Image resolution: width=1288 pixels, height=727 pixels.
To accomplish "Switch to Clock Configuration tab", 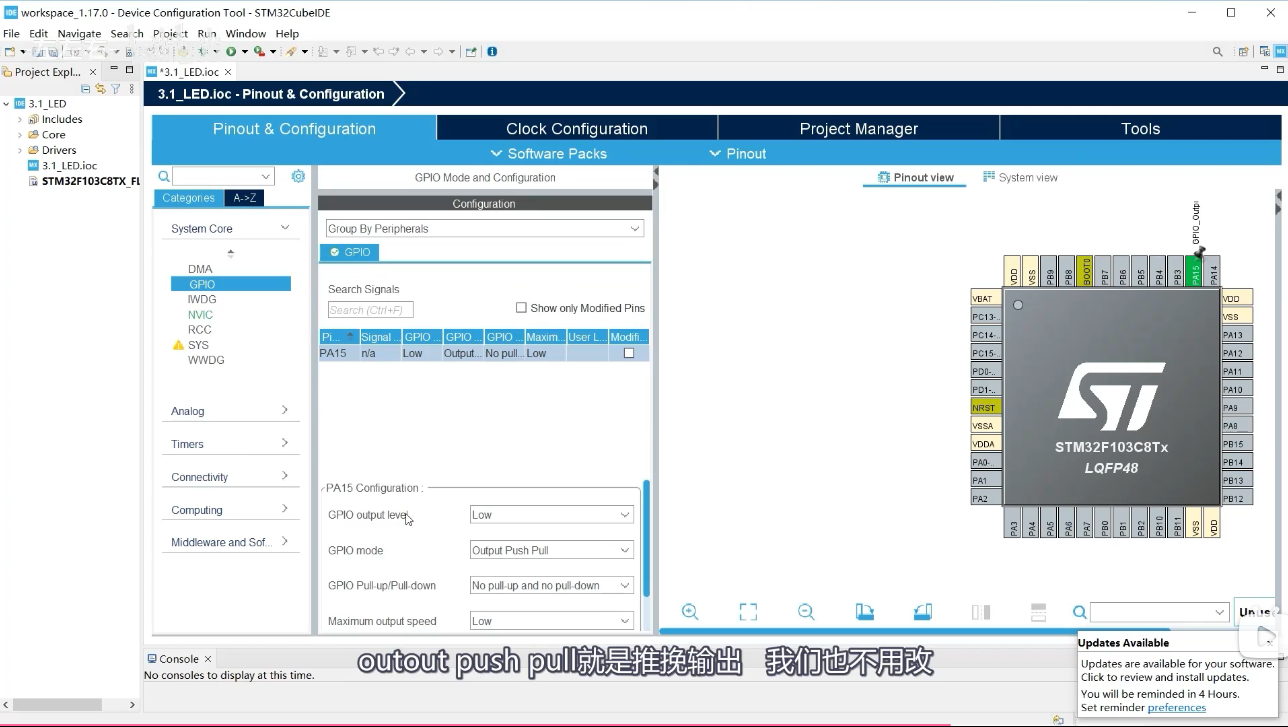I will click(577, 128).
